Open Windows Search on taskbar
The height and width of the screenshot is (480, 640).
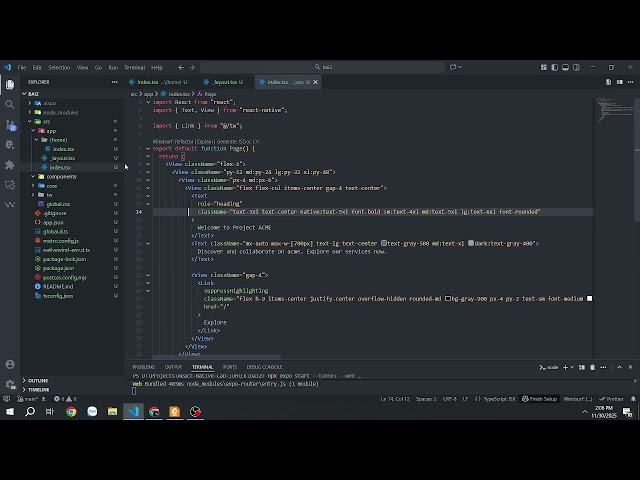click(x=30, y=412)
